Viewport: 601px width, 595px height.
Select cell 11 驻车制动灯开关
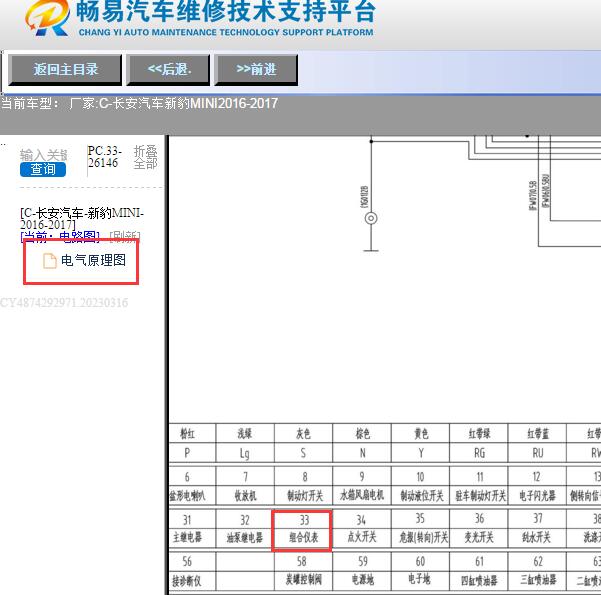pyautogui.click(x=479, y=486)
